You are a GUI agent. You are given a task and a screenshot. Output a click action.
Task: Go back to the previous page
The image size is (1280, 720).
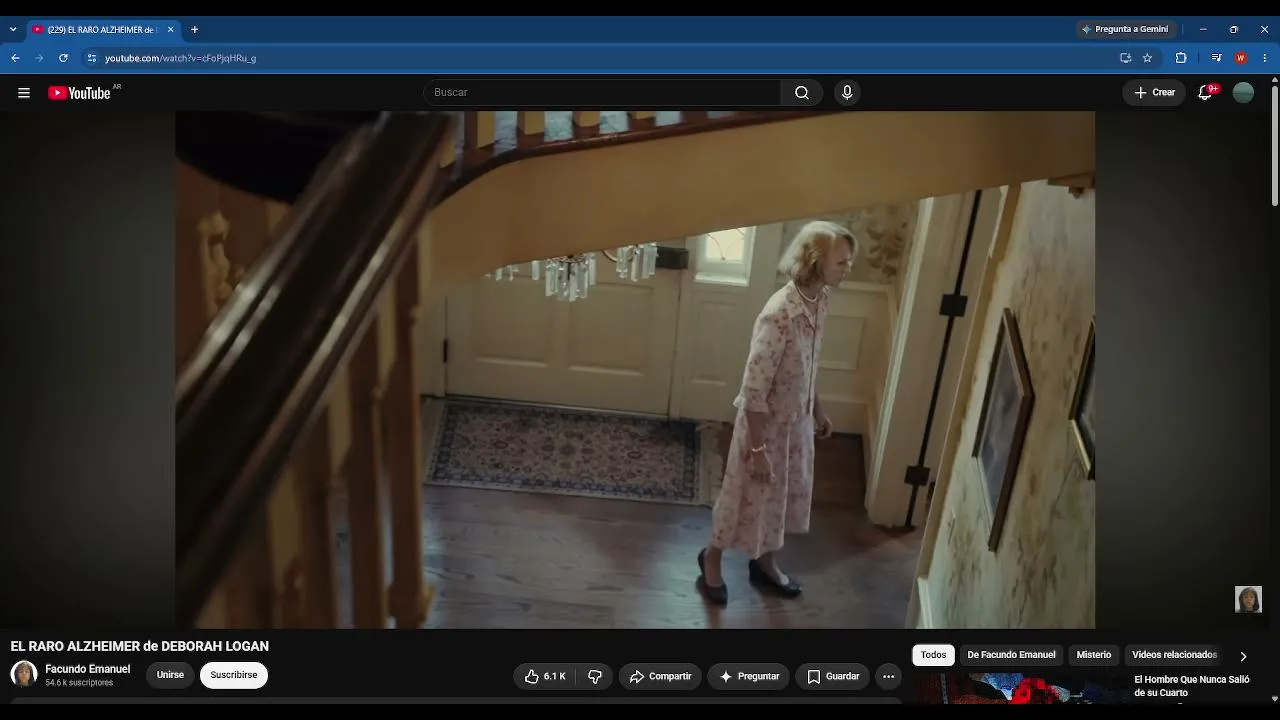[15, 58]
